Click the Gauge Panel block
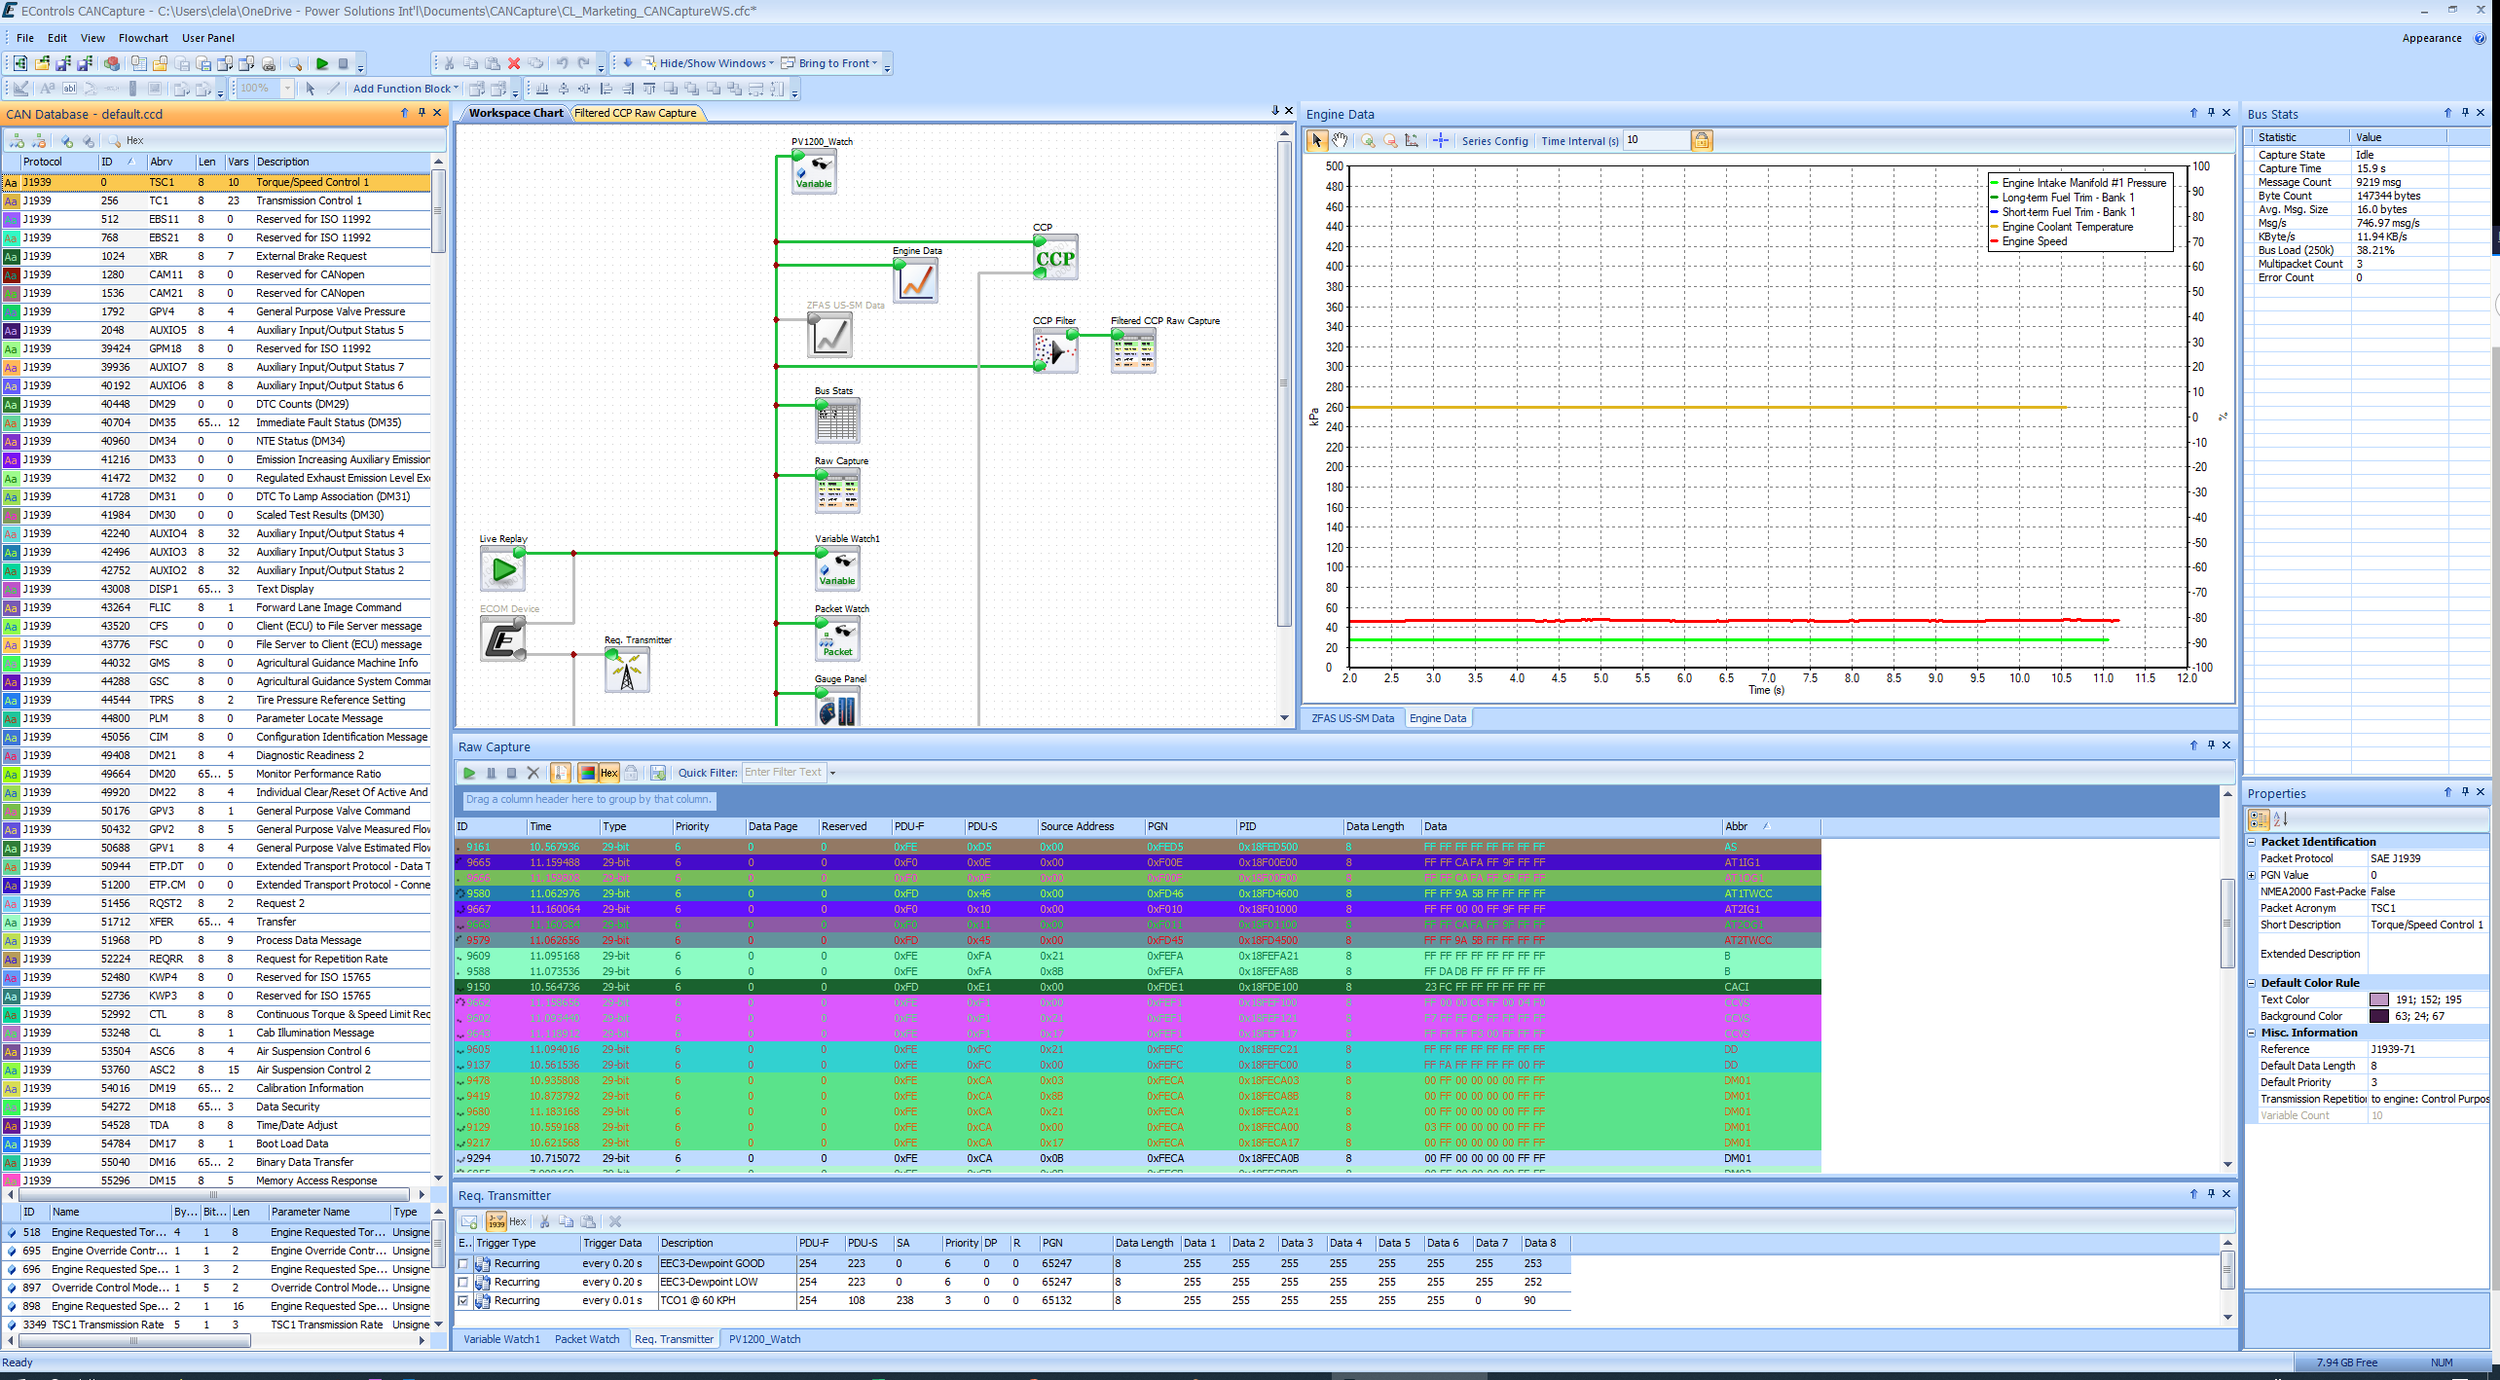Screen dimensions: 2500x1380 coord(837,707)
